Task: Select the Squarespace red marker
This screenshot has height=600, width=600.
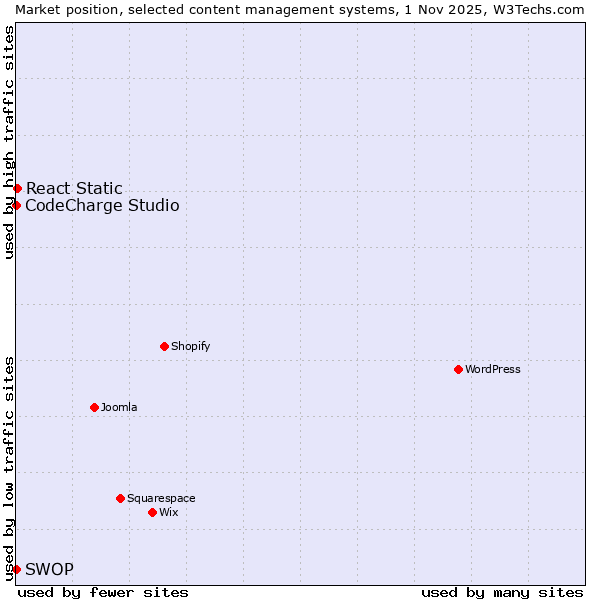Action: [120, 498]
